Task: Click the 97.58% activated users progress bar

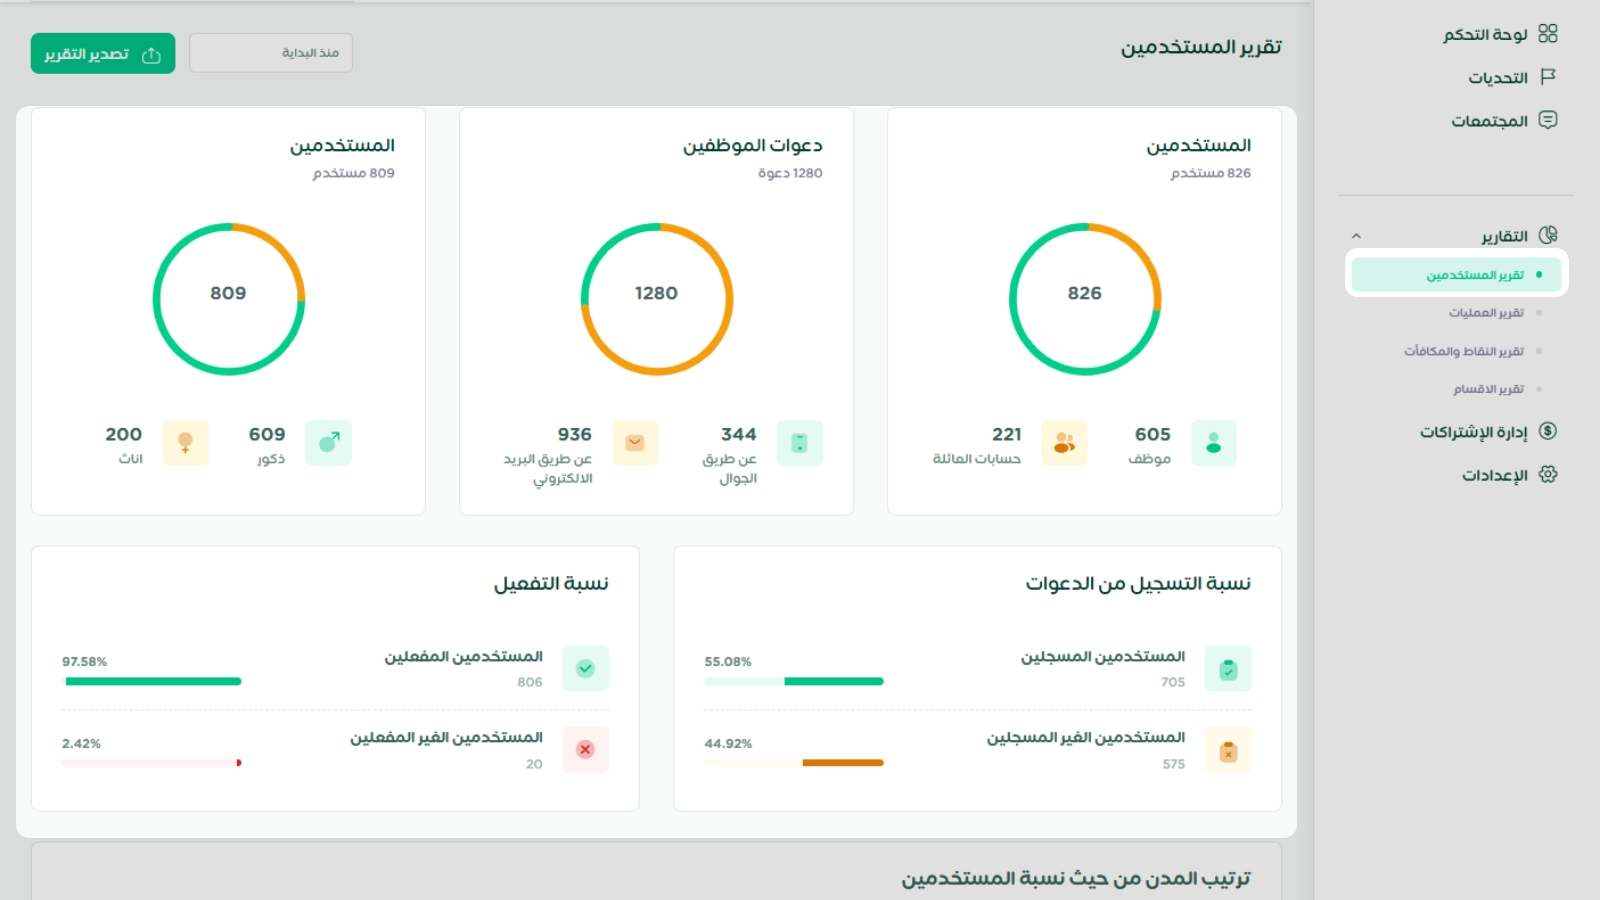Action: coord(152,681)
